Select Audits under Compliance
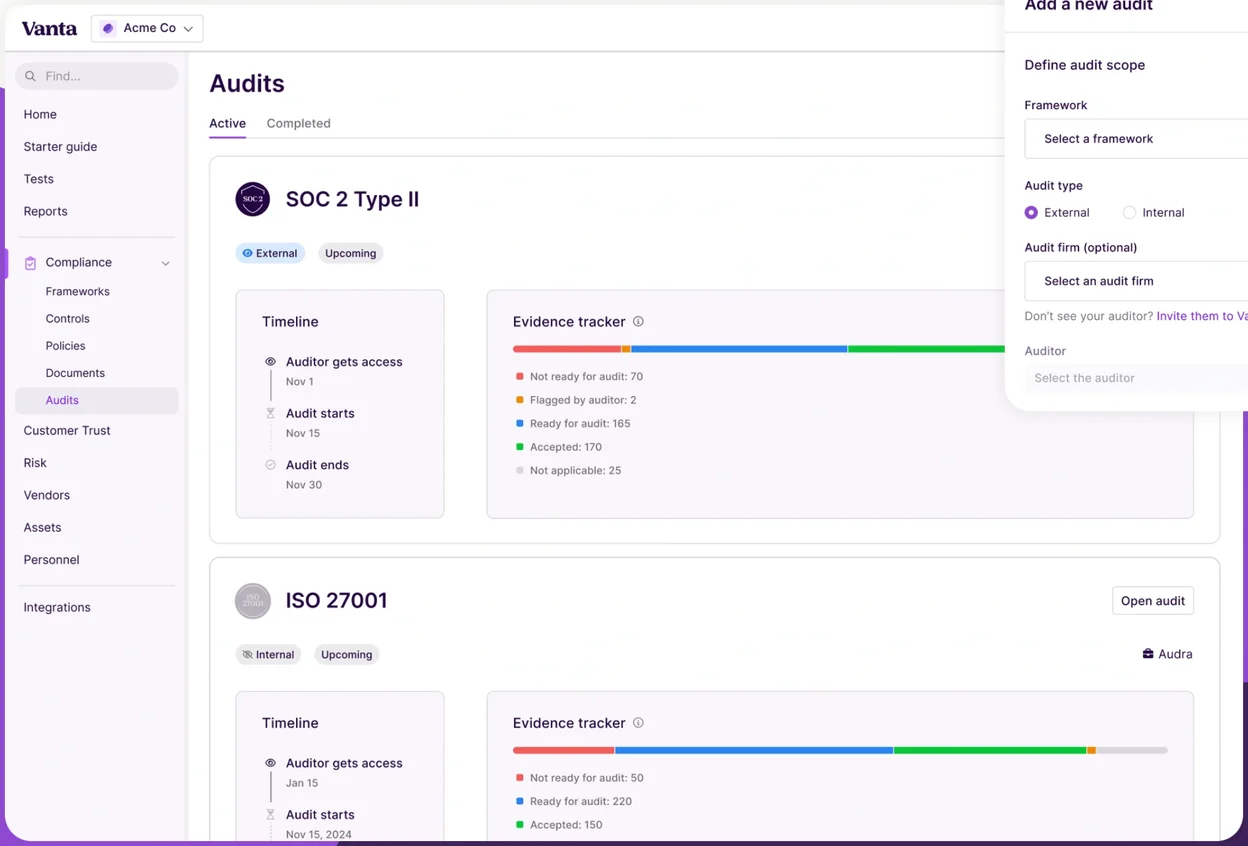 (97, 400)
